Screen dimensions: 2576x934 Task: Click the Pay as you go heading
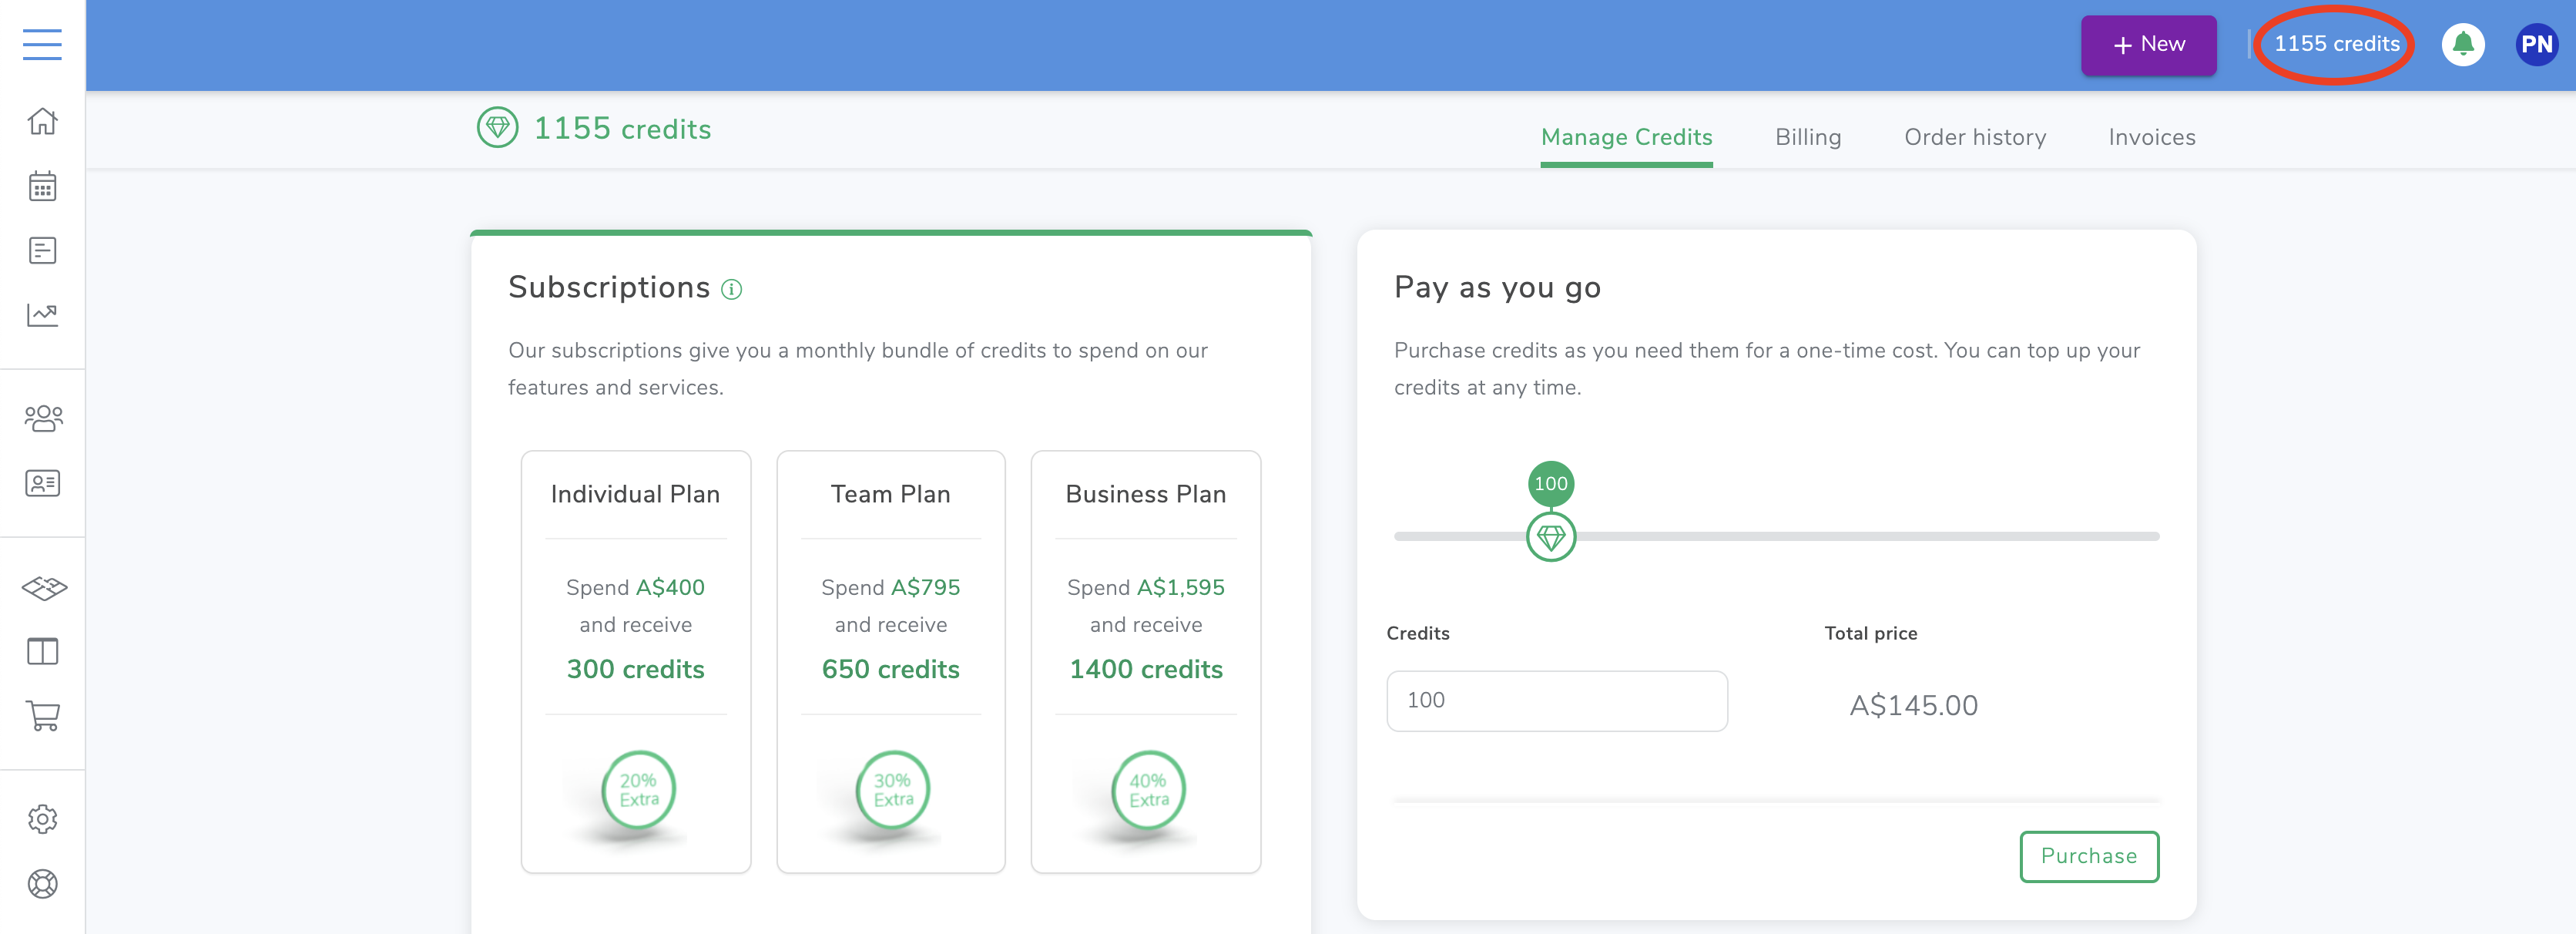pyautogui.click(x=1497, y=288)
